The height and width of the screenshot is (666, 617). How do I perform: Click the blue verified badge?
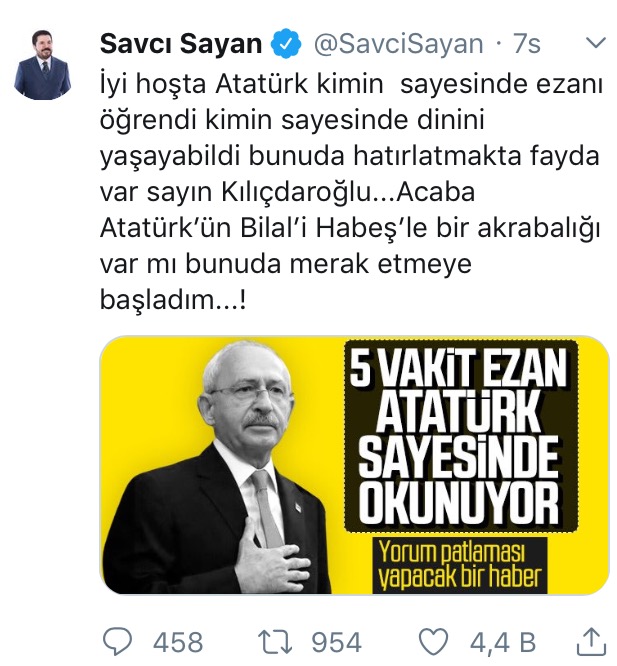tap(286, 43)
